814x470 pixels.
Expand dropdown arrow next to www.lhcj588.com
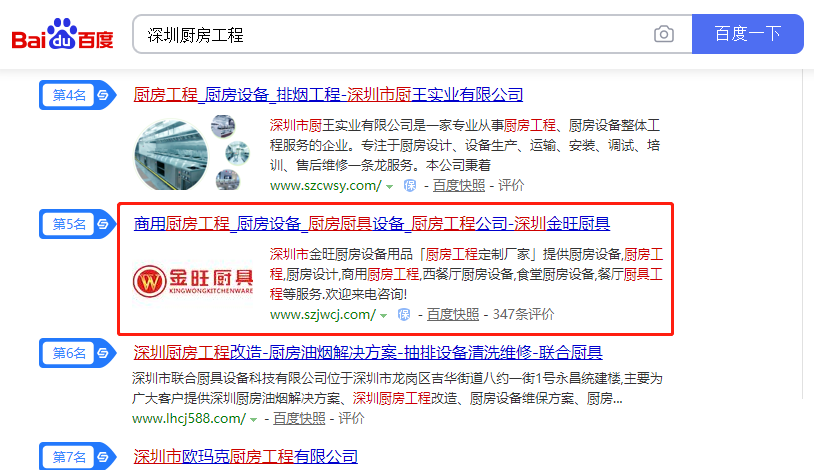click(x=253, y=420)
